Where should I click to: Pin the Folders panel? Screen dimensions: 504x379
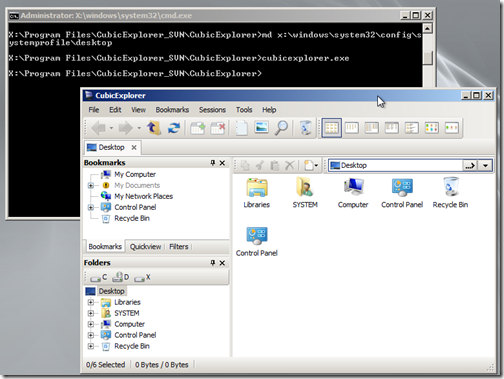click(213, 263)
